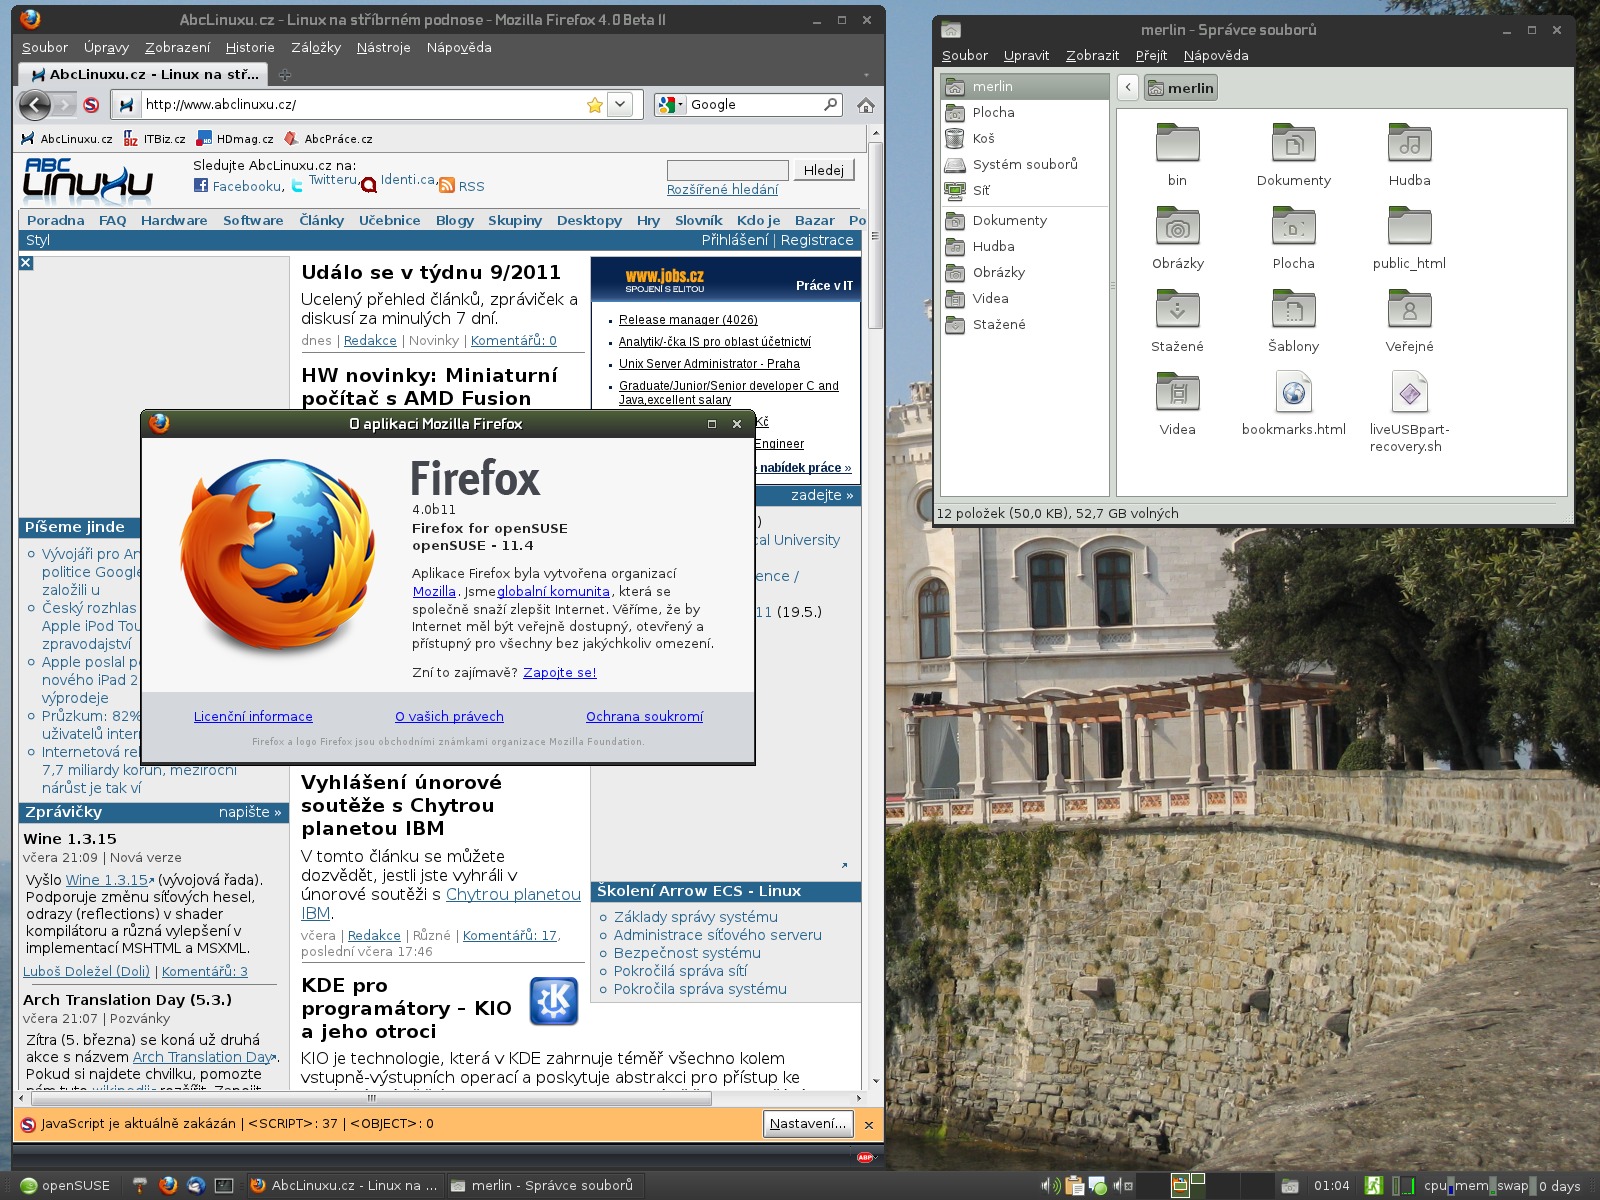
Task: Open the Záložky menu in Firefox
Action: tap(315, 47)
